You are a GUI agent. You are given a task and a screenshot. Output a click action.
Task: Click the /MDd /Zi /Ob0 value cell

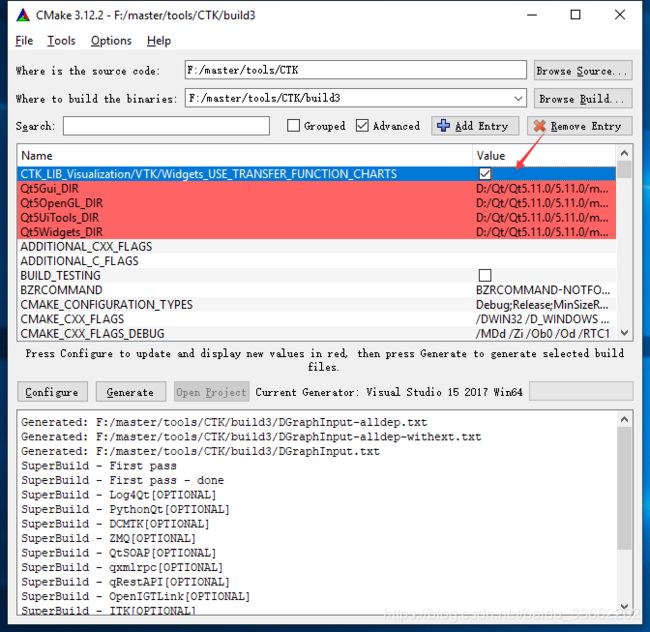[x=543, y=334]
